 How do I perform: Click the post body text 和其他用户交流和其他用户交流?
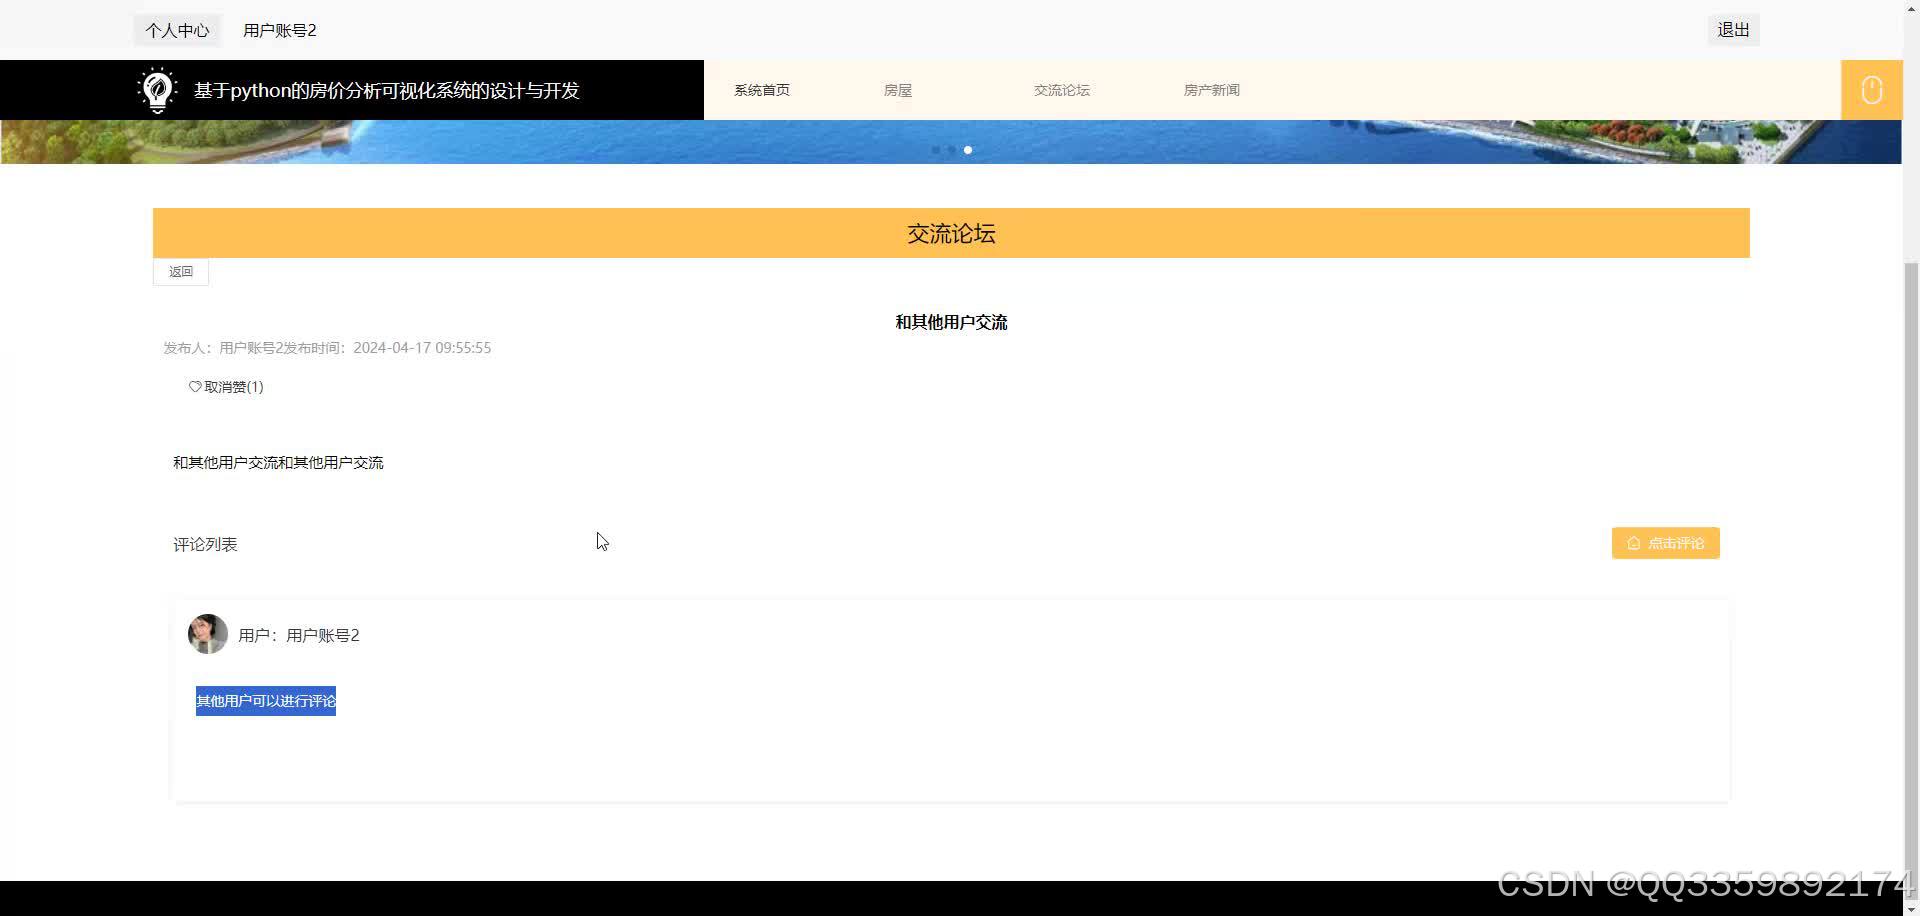pos(278,463)
